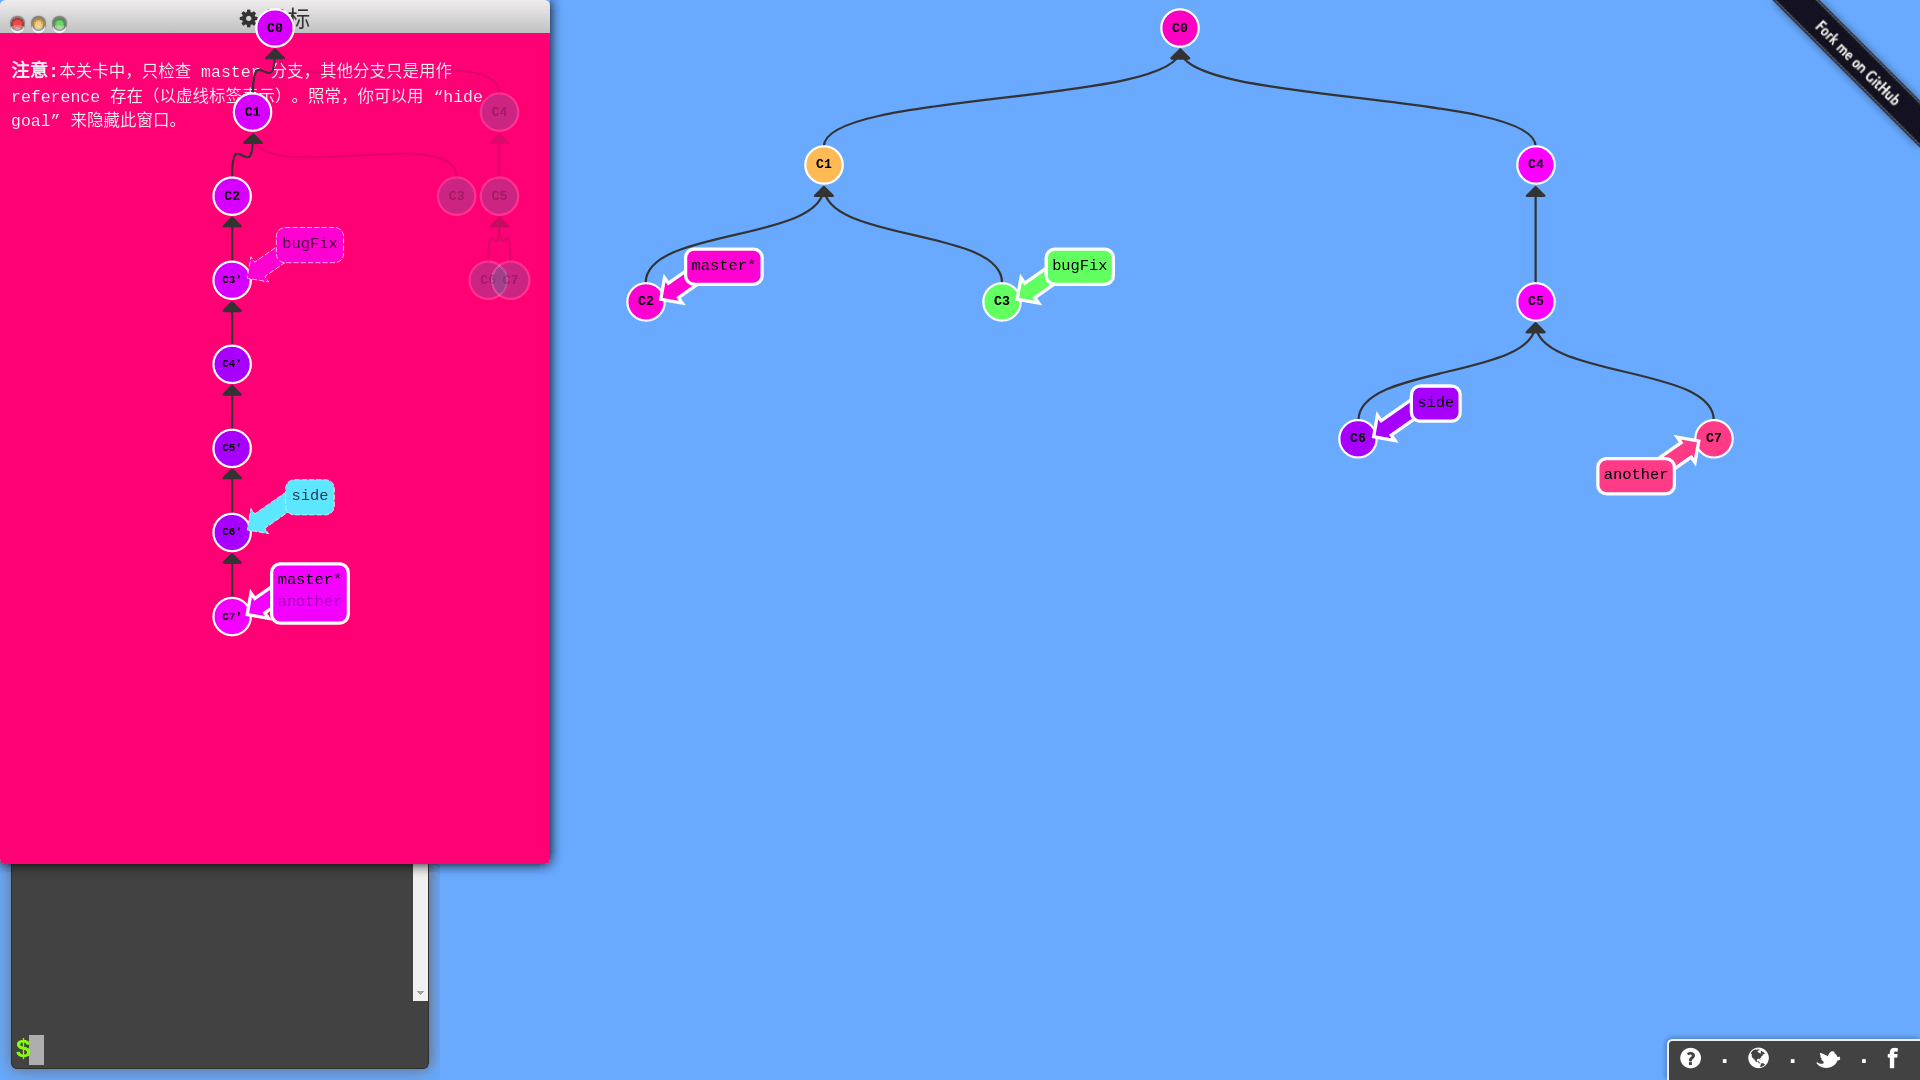Click the settings gear icon
The width and height of the screenshot is (1920, 1080).
(x=247, y=17)
